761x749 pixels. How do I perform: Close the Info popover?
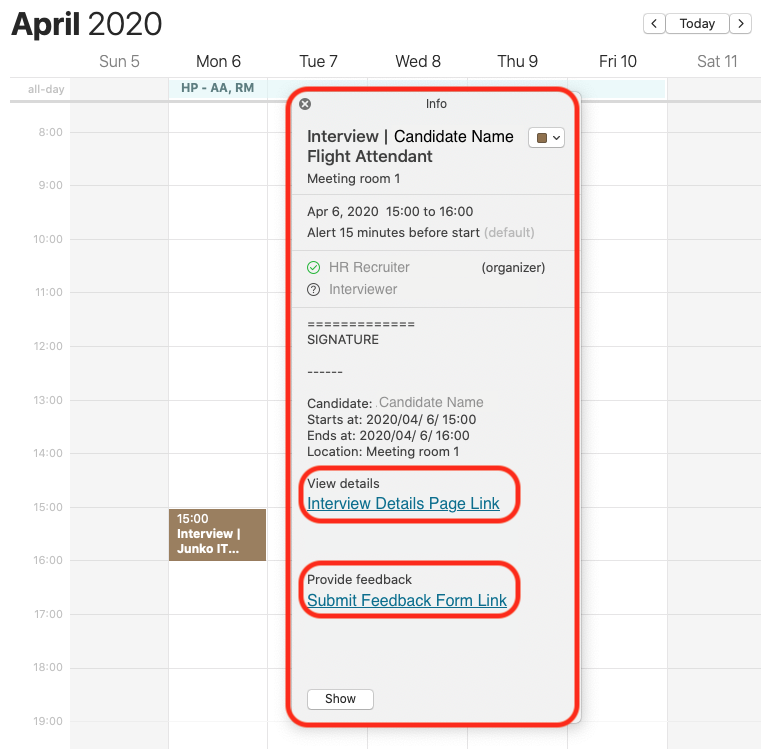pos(305,104)
